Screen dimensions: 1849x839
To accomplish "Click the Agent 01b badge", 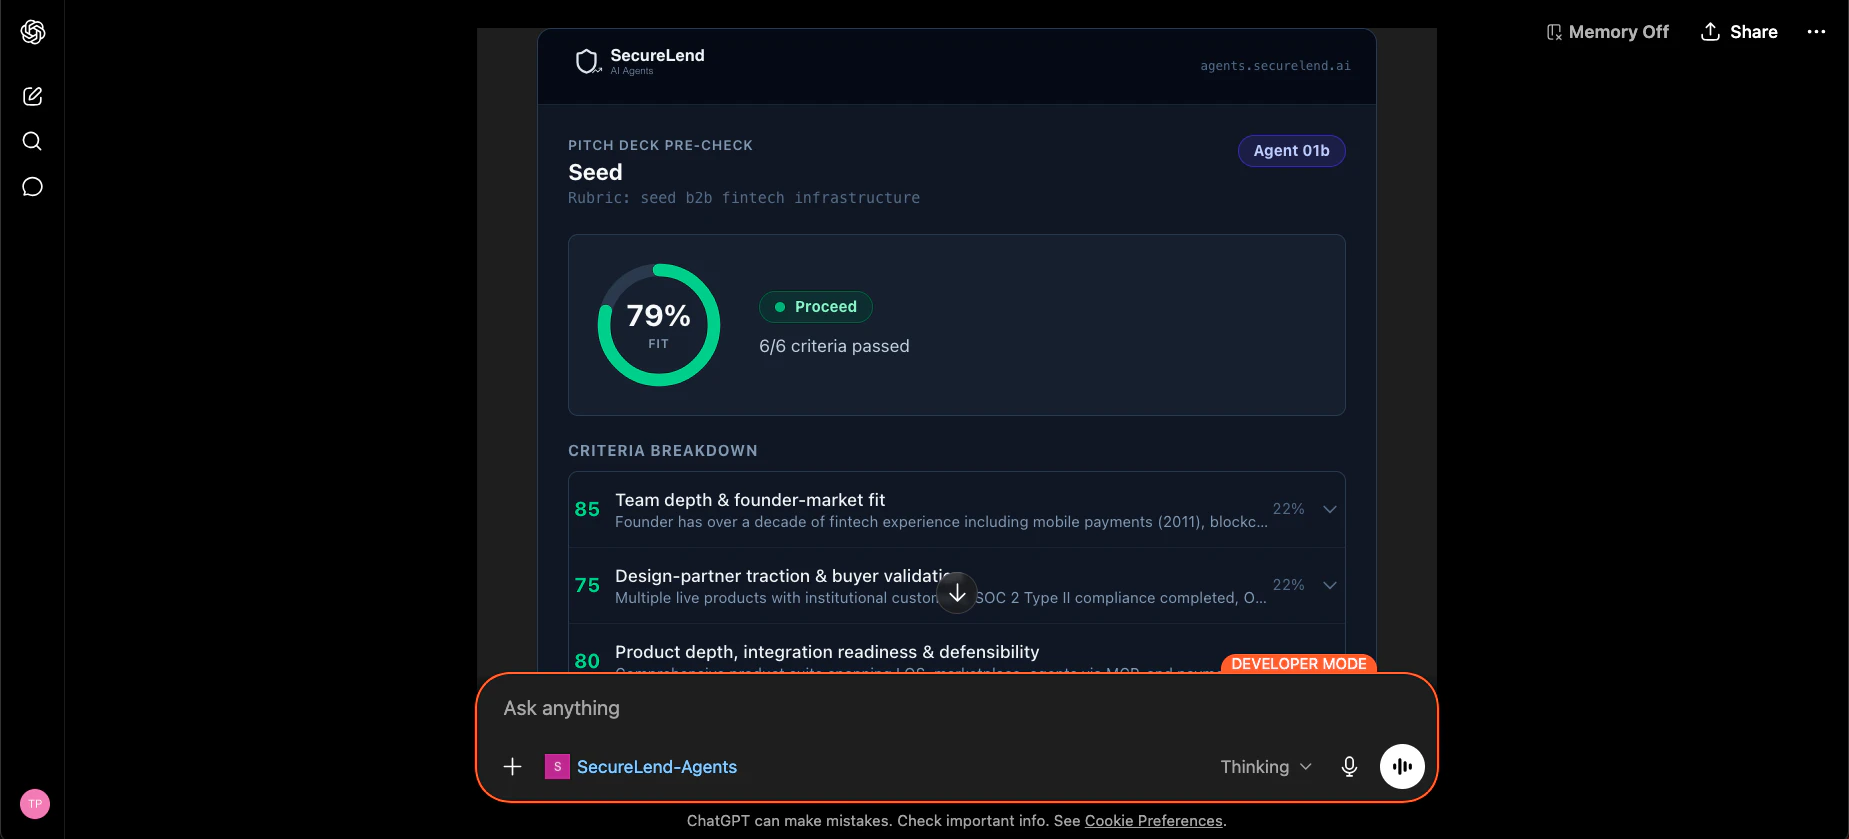I will point(1291,151).
